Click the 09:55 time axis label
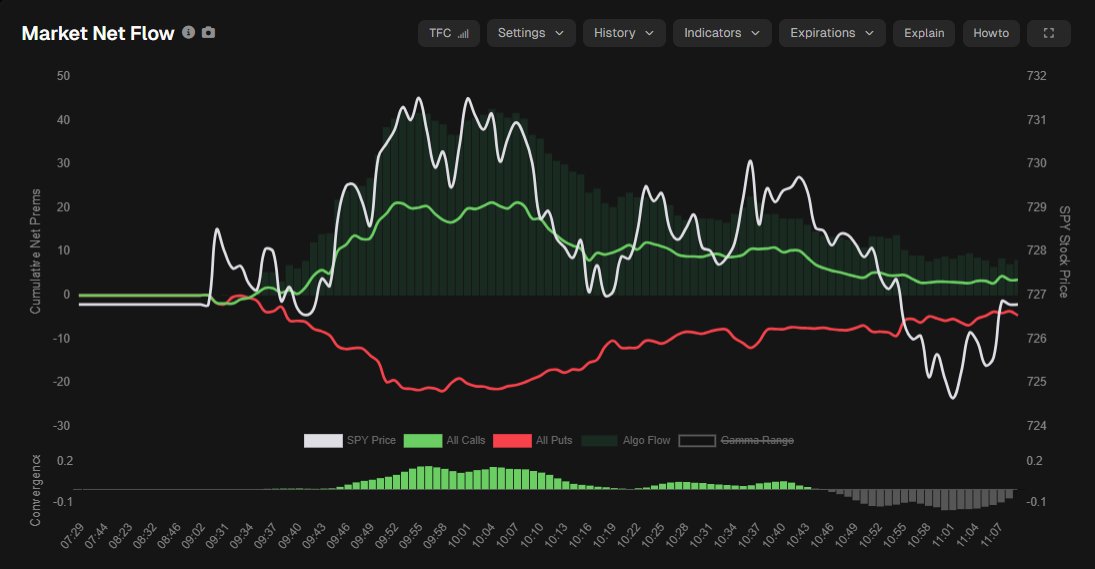This screenshot has height=569, width=1095. [411, 536]
